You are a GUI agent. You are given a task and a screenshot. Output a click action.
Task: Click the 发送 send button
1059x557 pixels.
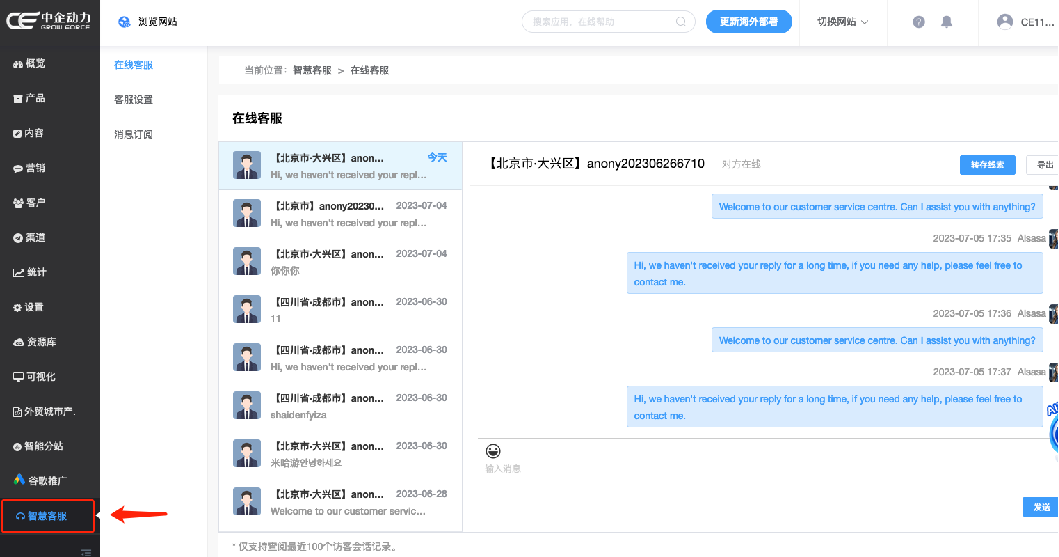1041,507
